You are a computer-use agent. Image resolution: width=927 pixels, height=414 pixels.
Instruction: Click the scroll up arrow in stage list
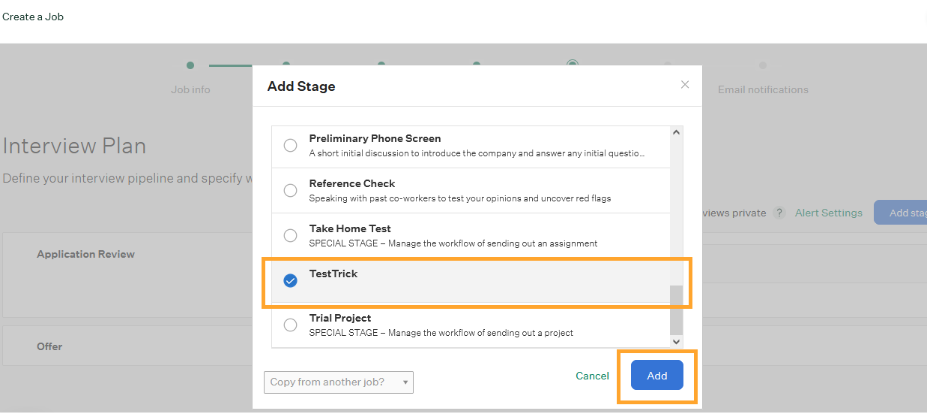point(676,133)
